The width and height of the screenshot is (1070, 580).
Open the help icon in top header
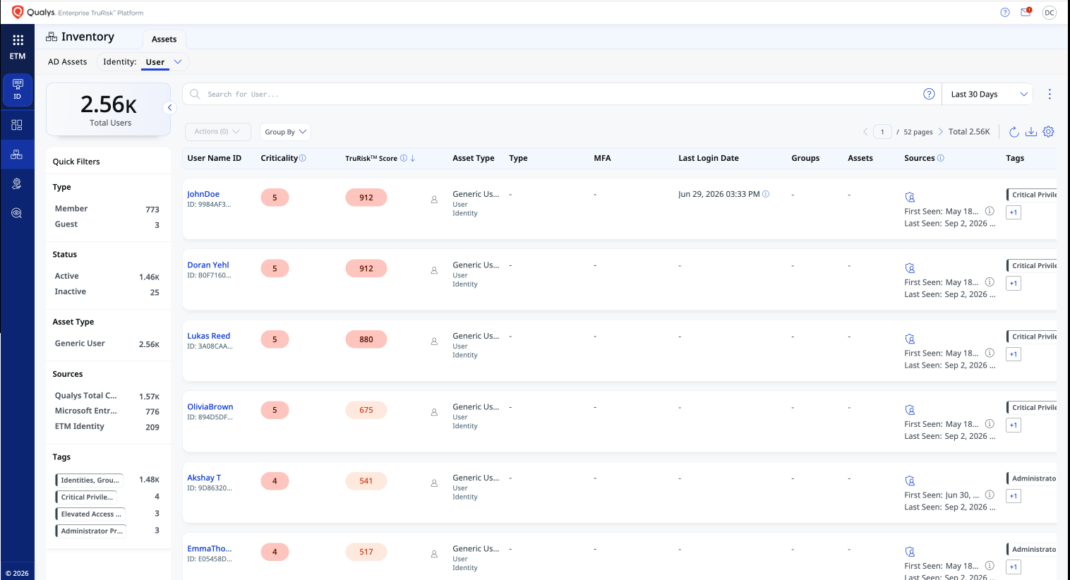pos(1004,12)
